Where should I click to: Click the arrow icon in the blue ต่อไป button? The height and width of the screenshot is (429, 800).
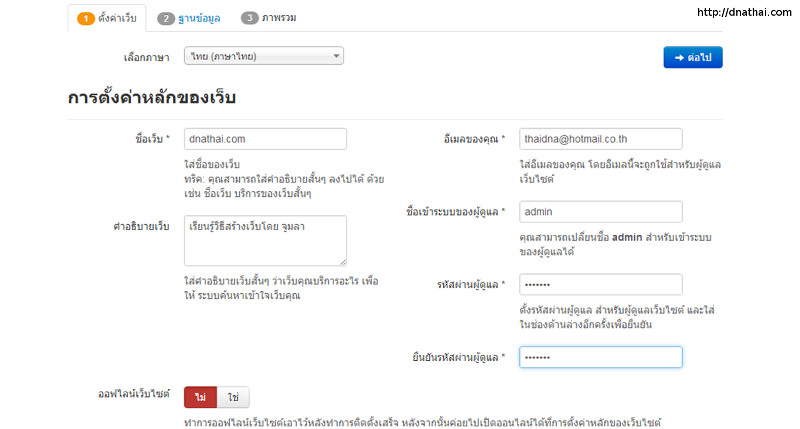coord(678,57)
